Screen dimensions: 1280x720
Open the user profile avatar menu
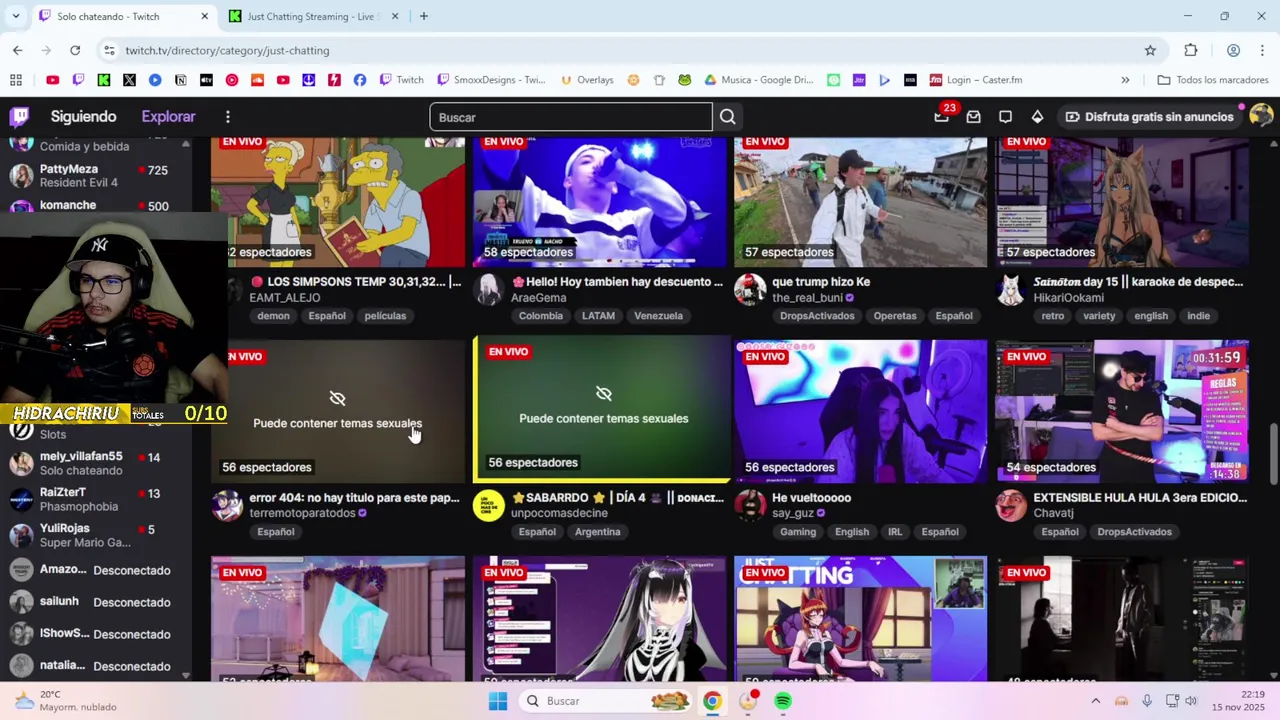click(x=1260, y=116)
